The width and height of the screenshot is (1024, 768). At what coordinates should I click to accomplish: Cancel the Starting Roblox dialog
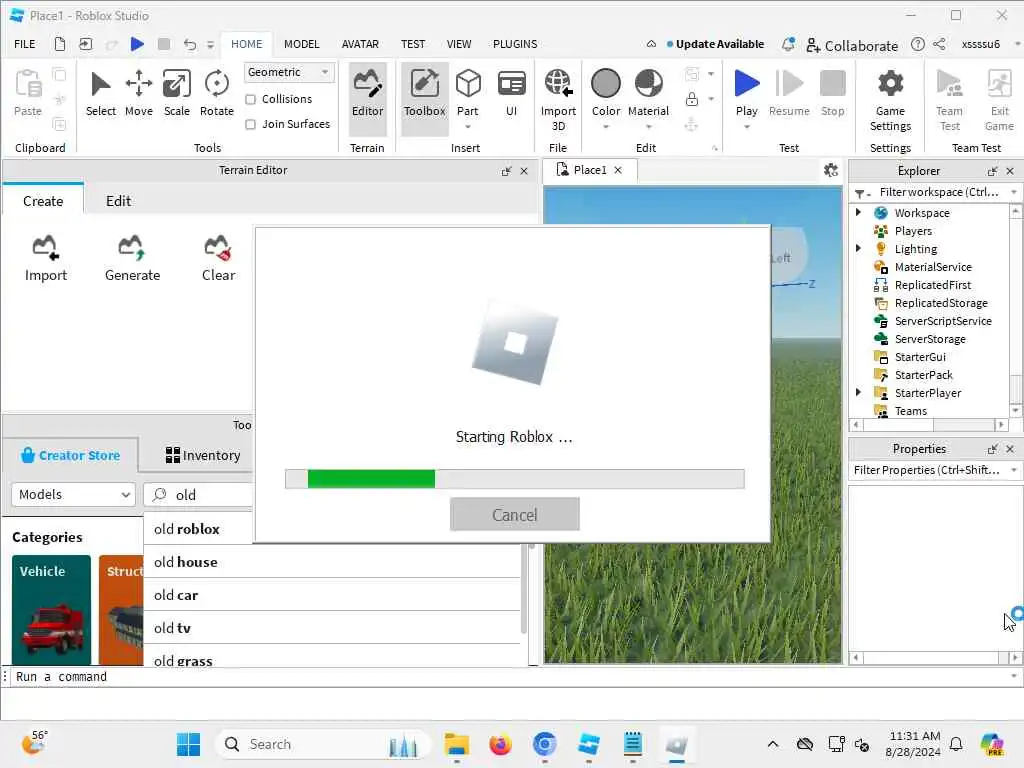(515, 515)
